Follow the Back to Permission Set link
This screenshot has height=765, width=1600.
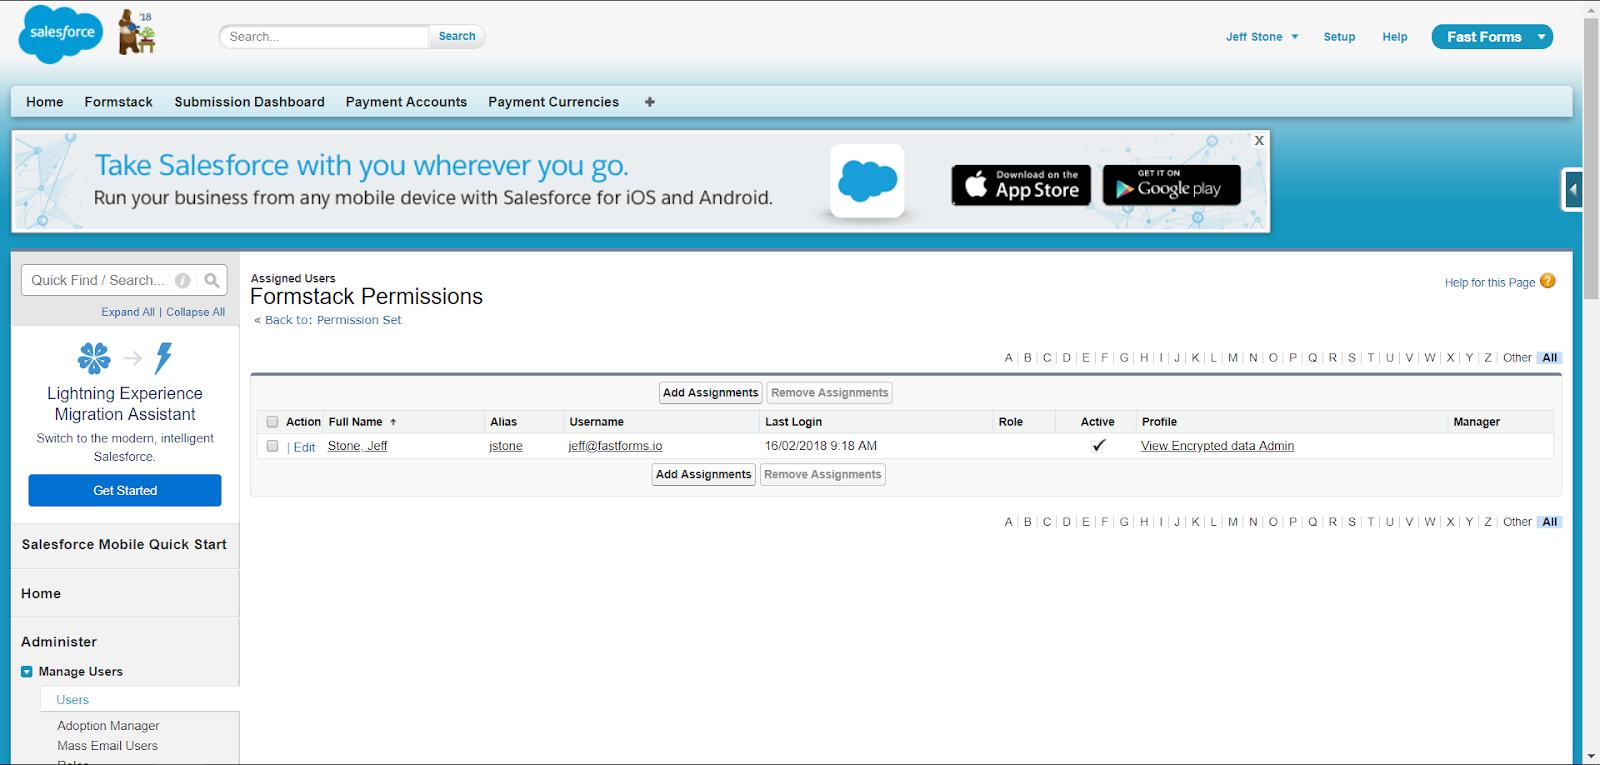[x=333, y=320]
